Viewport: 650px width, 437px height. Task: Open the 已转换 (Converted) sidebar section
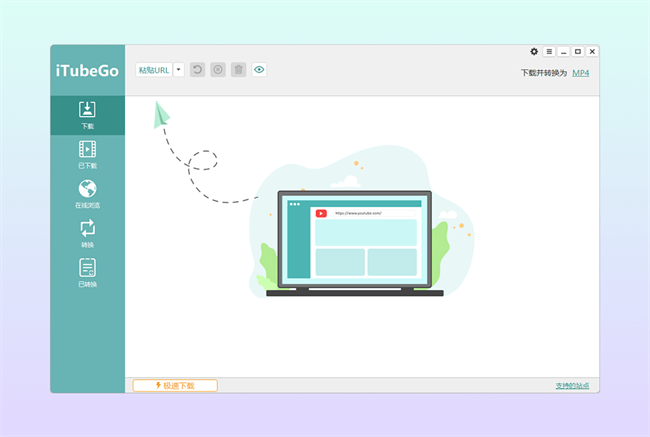pos(87,271)
